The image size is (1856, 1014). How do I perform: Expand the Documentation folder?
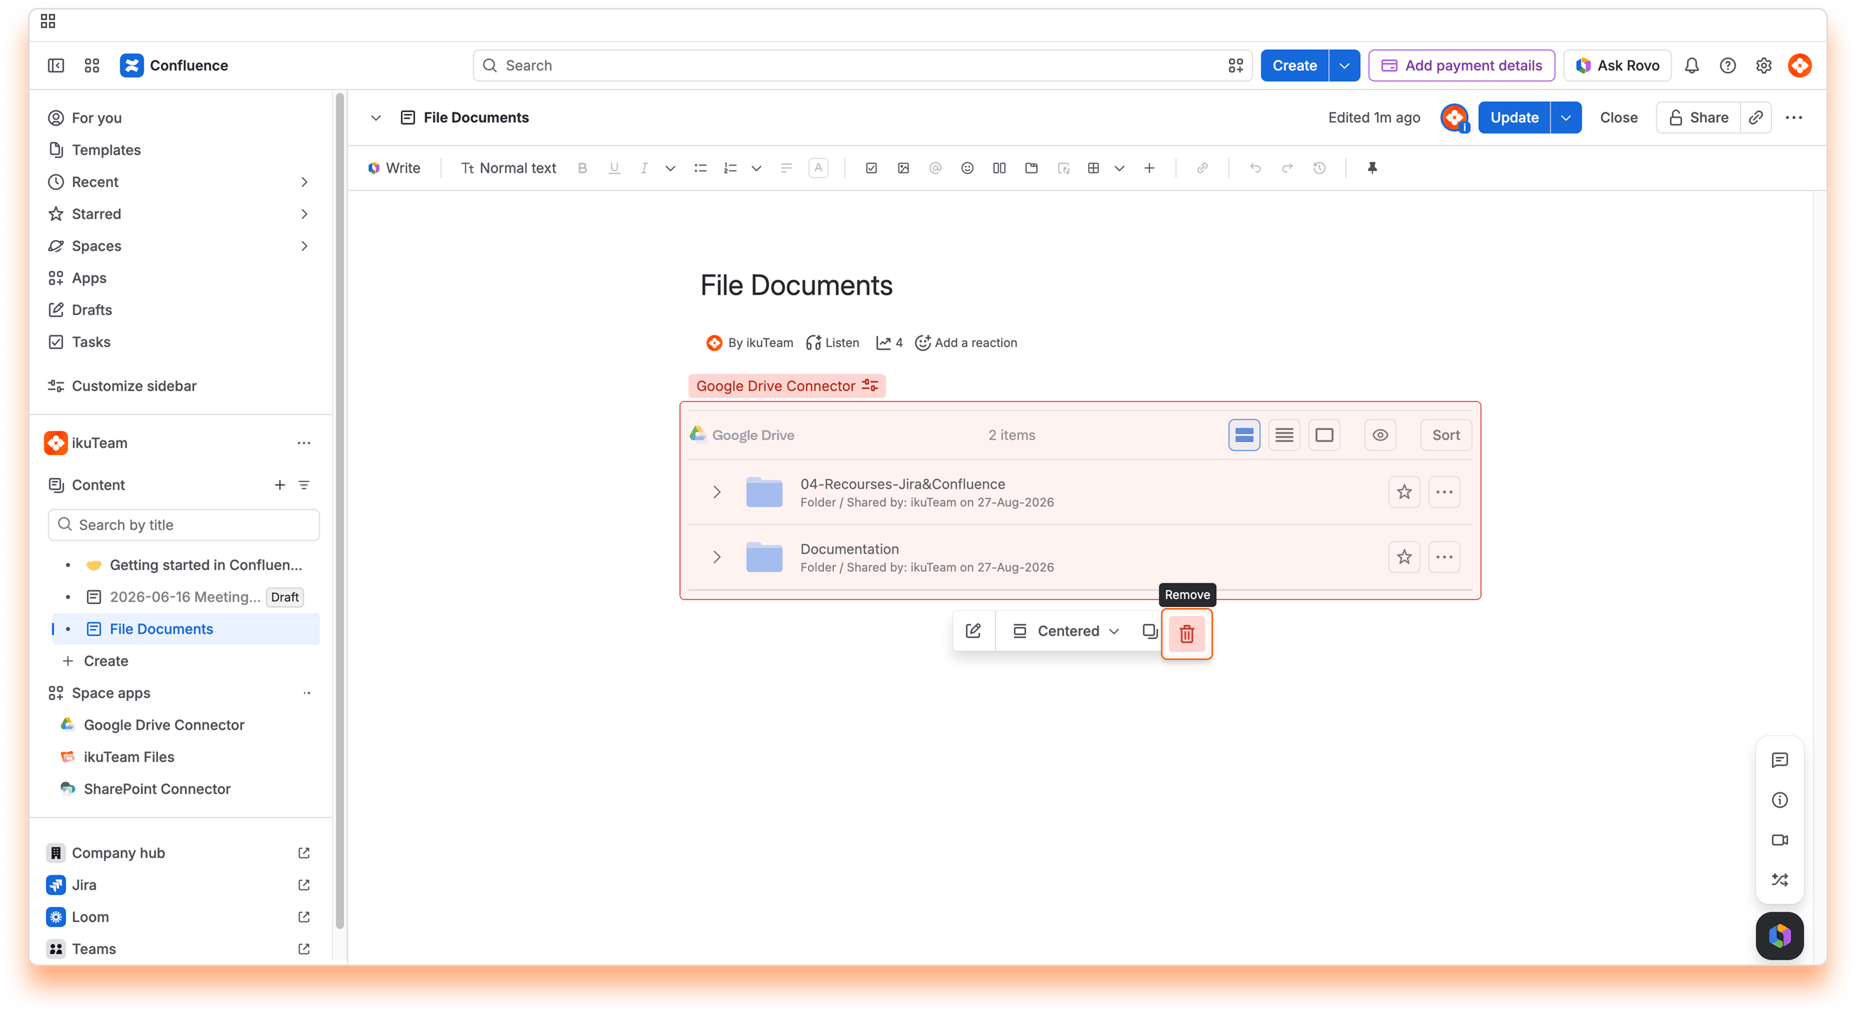tap(717, 557)
